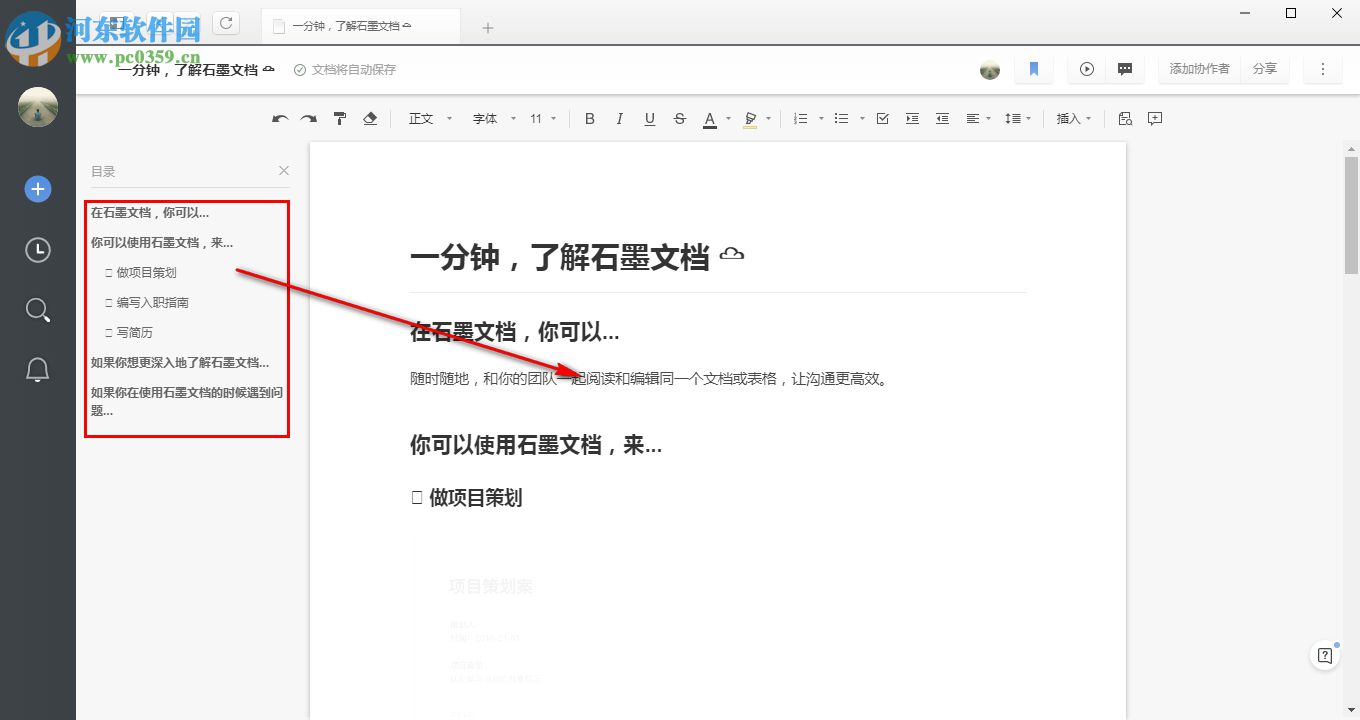Open the 正文 paragraph style dropdown

(x=431, y=119)
